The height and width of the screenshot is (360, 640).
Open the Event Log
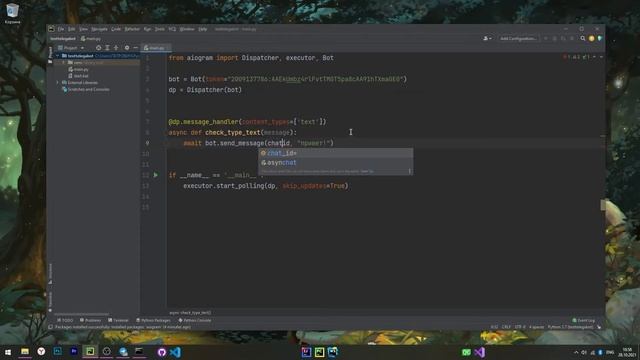[x=584, y=320]
